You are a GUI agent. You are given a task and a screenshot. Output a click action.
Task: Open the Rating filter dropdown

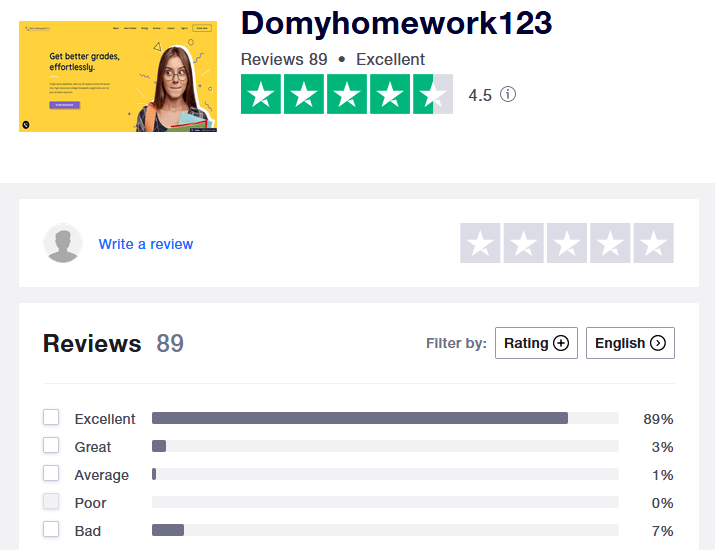point(536,343)
